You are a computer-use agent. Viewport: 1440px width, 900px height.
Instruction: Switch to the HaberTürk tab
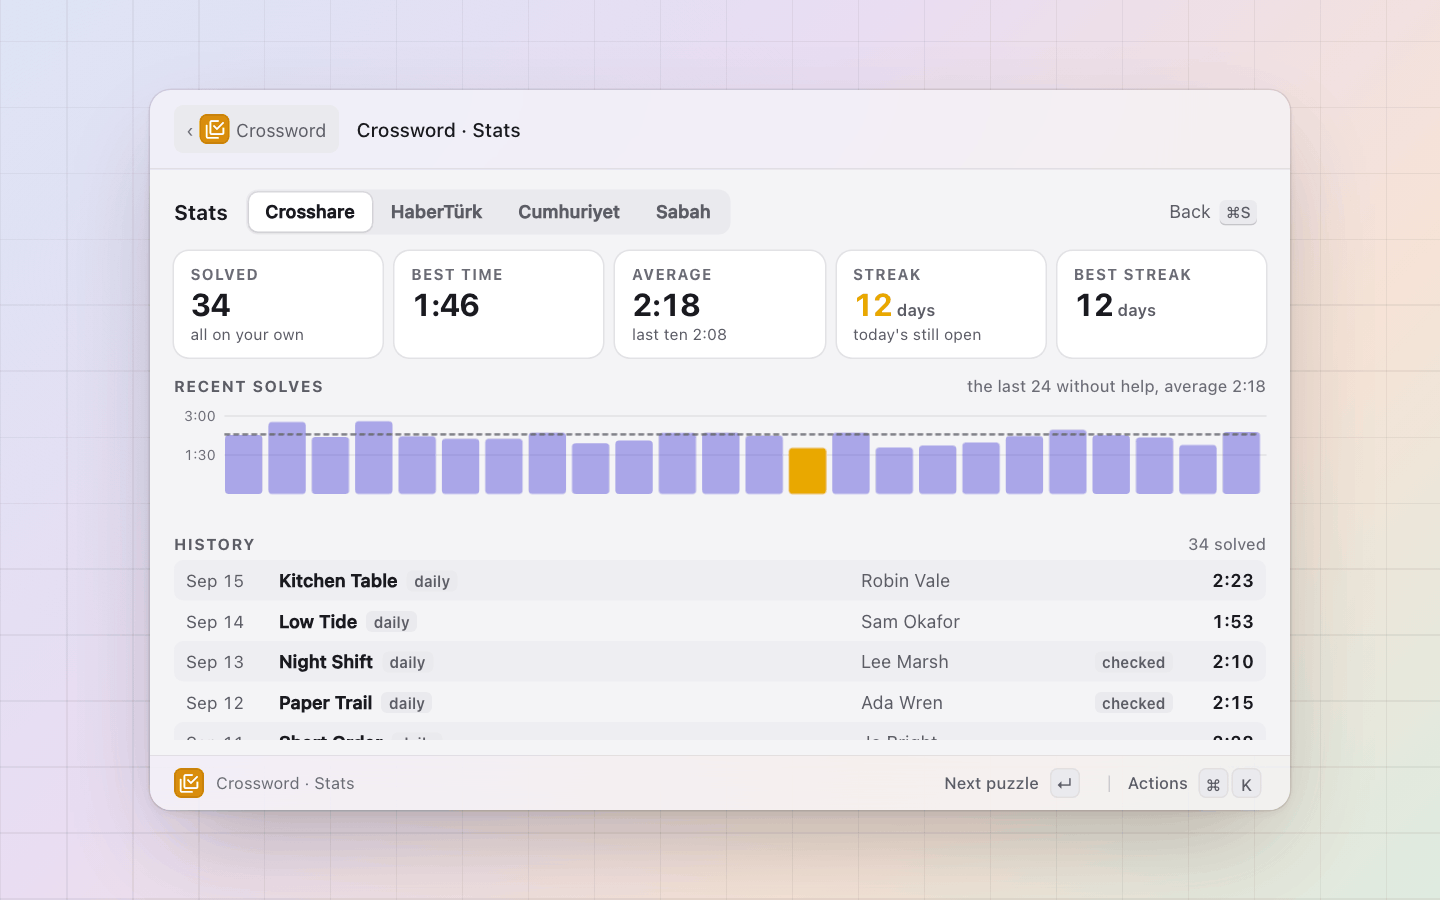[436, 212]
